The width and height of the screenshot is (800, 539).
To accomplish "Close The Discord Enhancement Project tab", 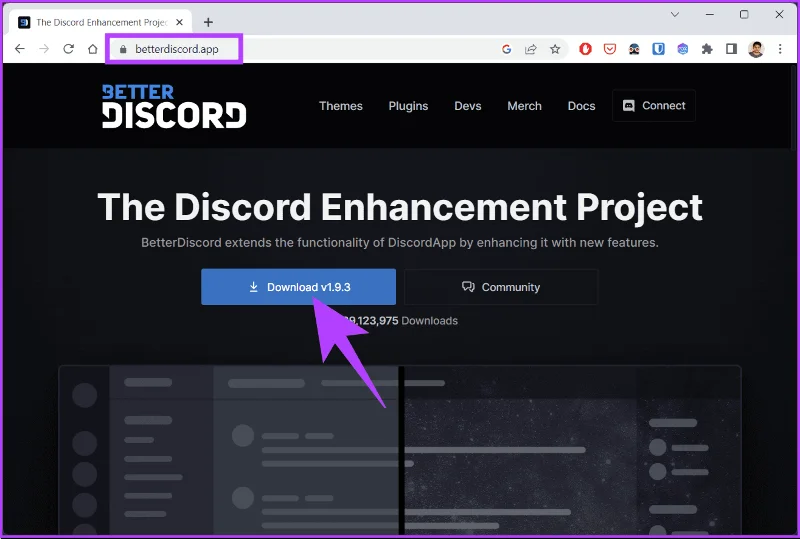I will click(x=179, y=22).
